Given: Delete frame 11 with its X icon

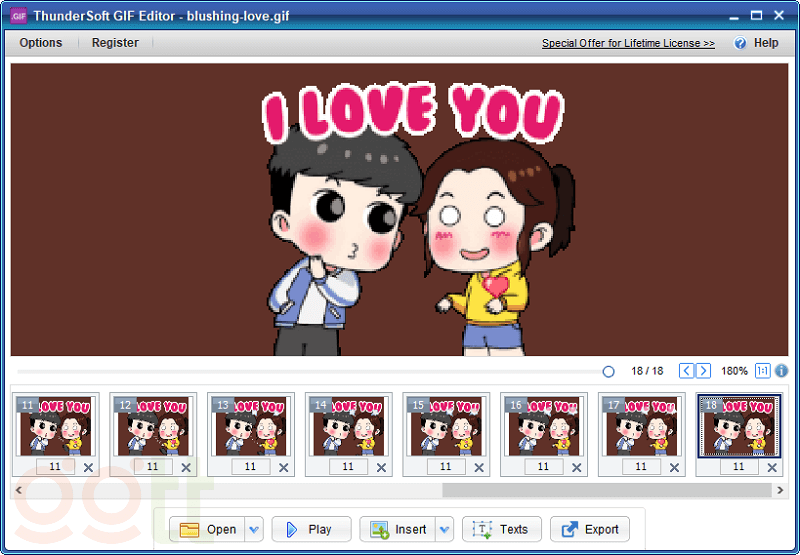Looking at the screenshot, I should [88, 467].
